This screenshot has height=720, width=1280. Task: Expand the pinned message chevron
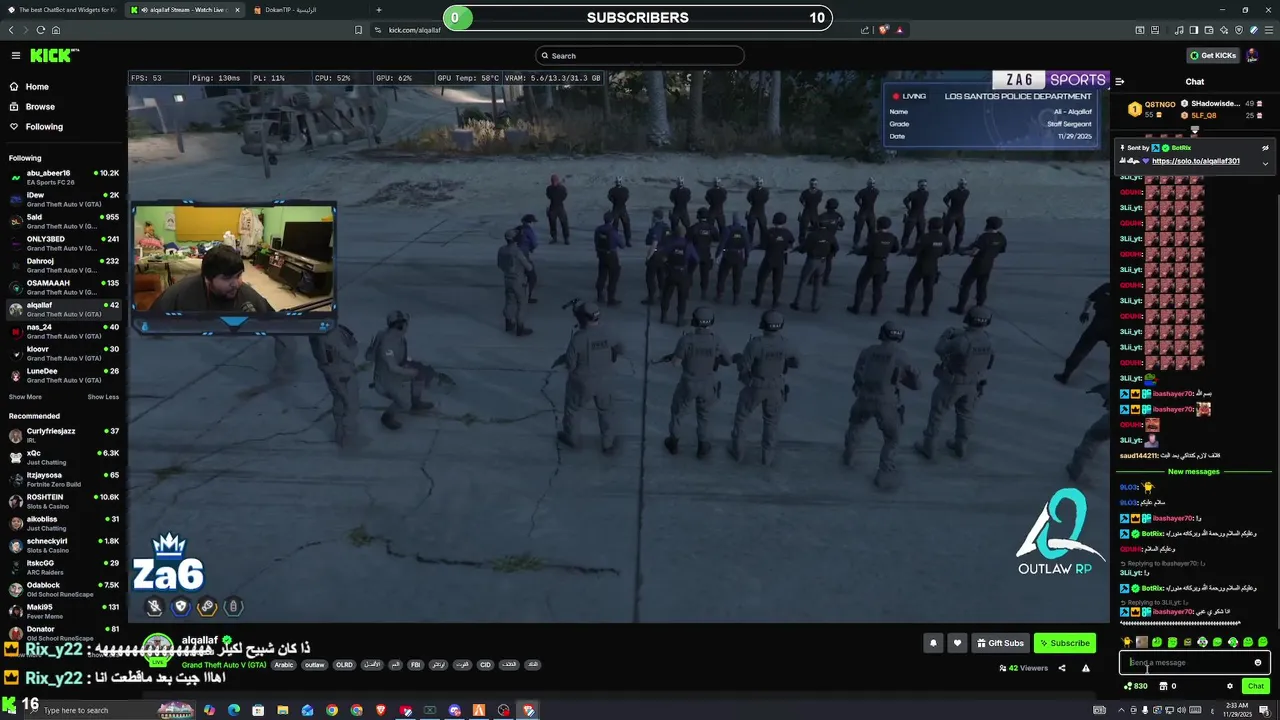click(1265, 163)
